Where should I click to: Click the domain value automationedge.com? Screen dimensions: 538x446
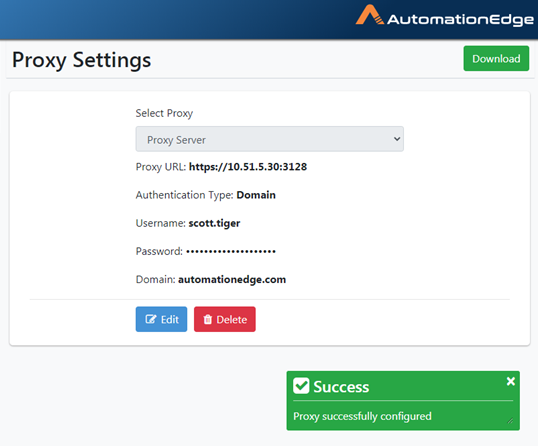tap(232, 280)
